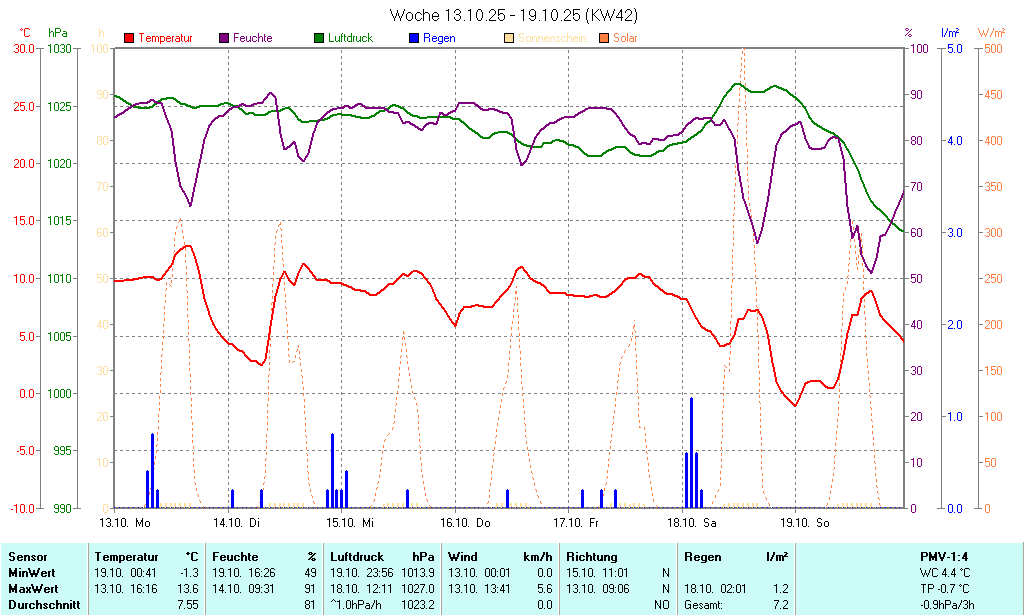This screenshot has width=1024, height=615.
Task: Select the PMV-1:4 header in the table
Action: 944,557
